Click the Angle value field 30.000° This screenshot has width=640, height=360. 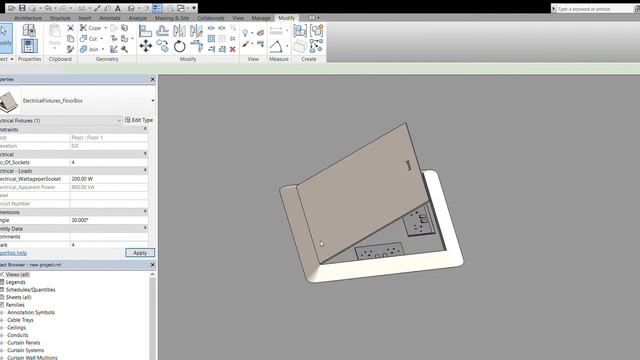pos(109,220)
